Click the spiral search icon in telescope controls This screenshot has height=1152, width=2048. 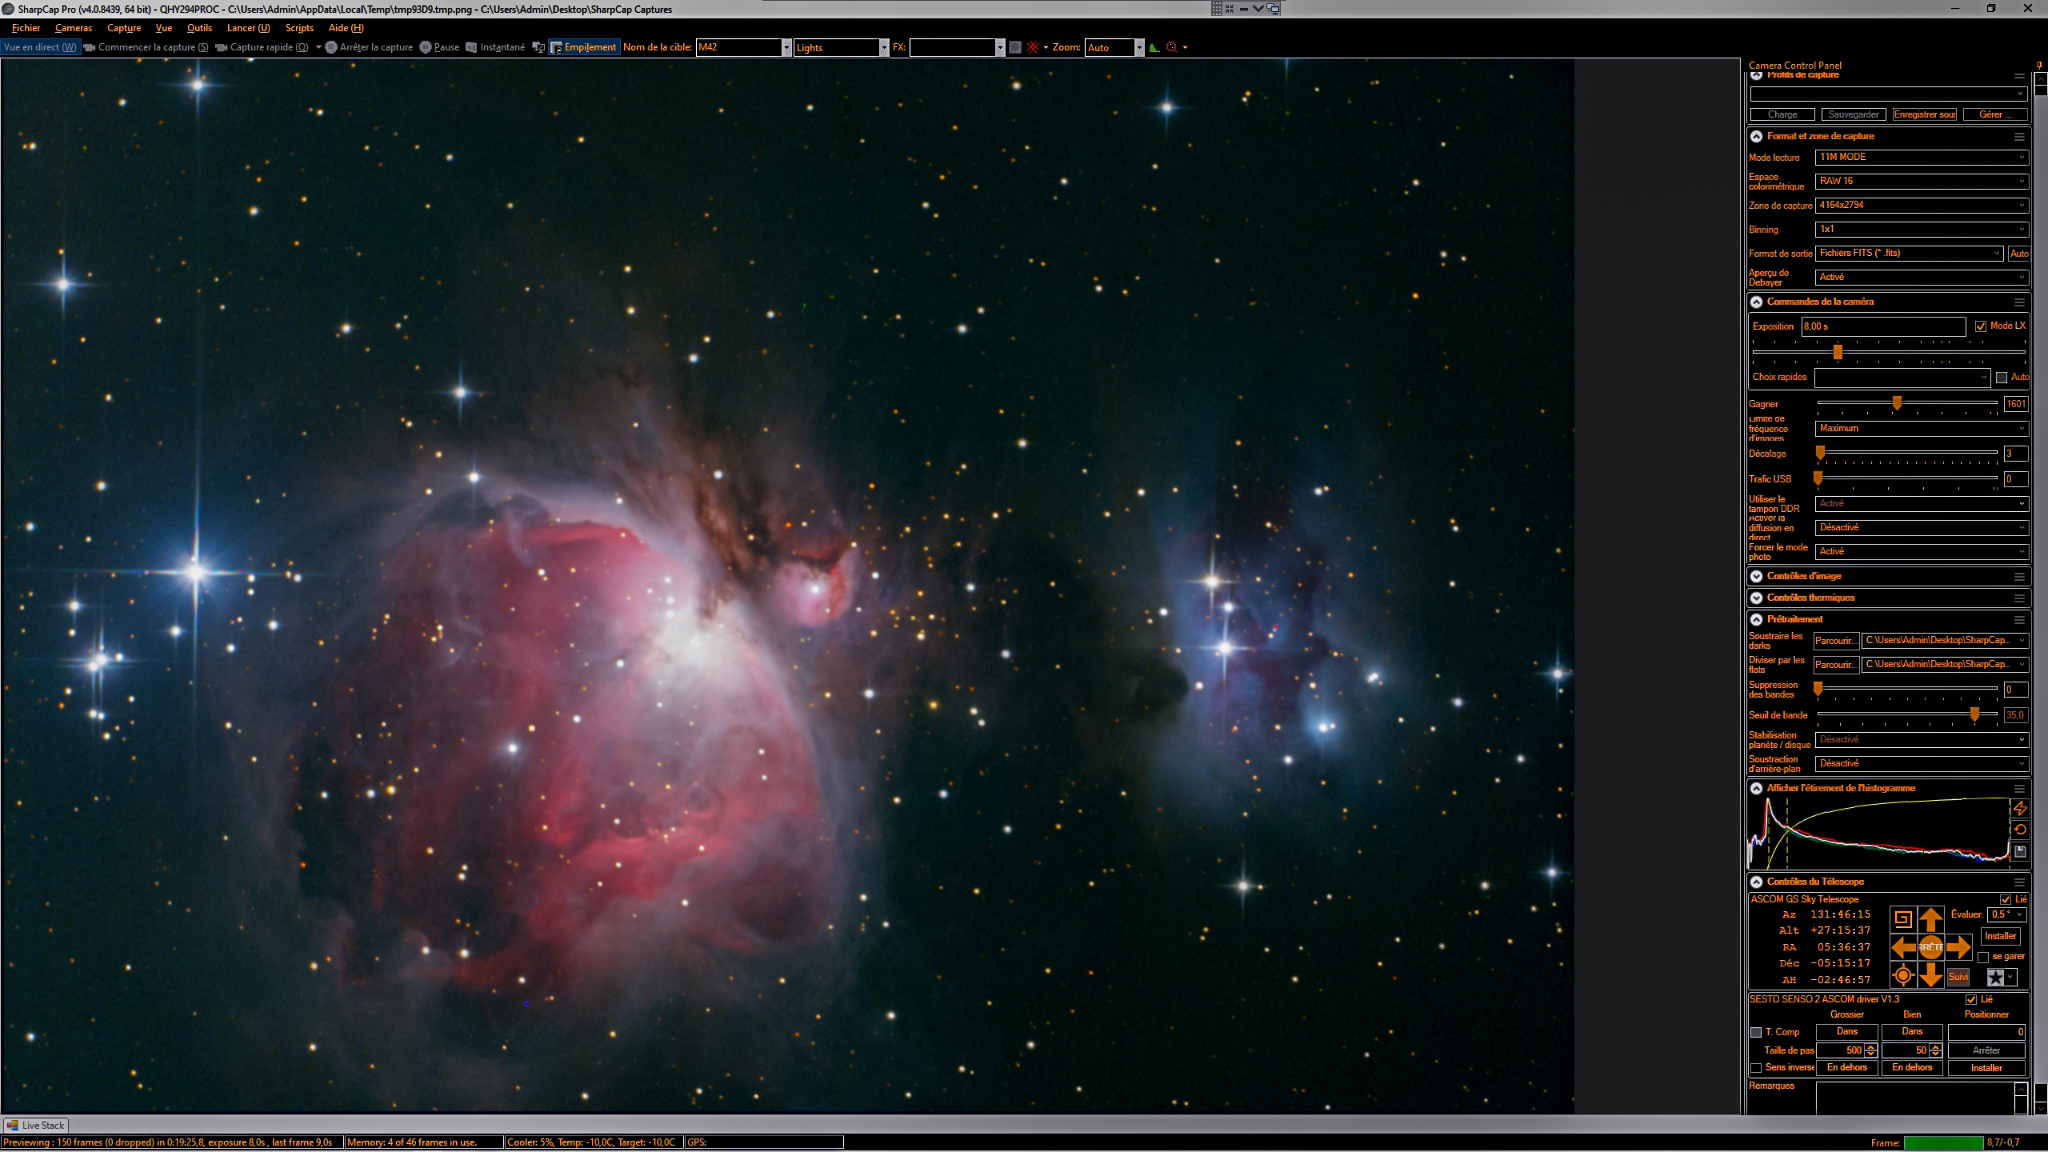[1903, 919]
